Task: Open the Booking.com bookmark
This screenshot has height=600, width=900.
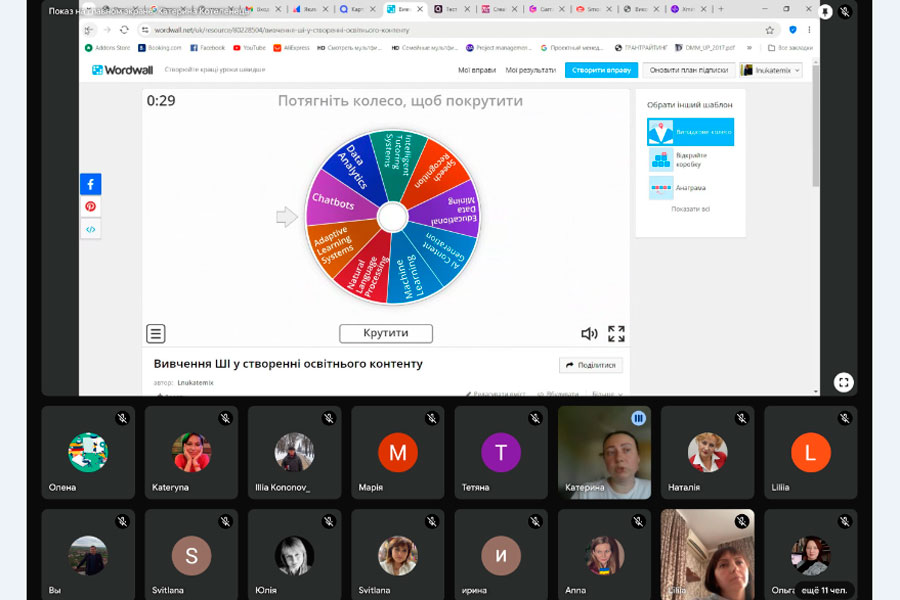Action: coord(160,48)
